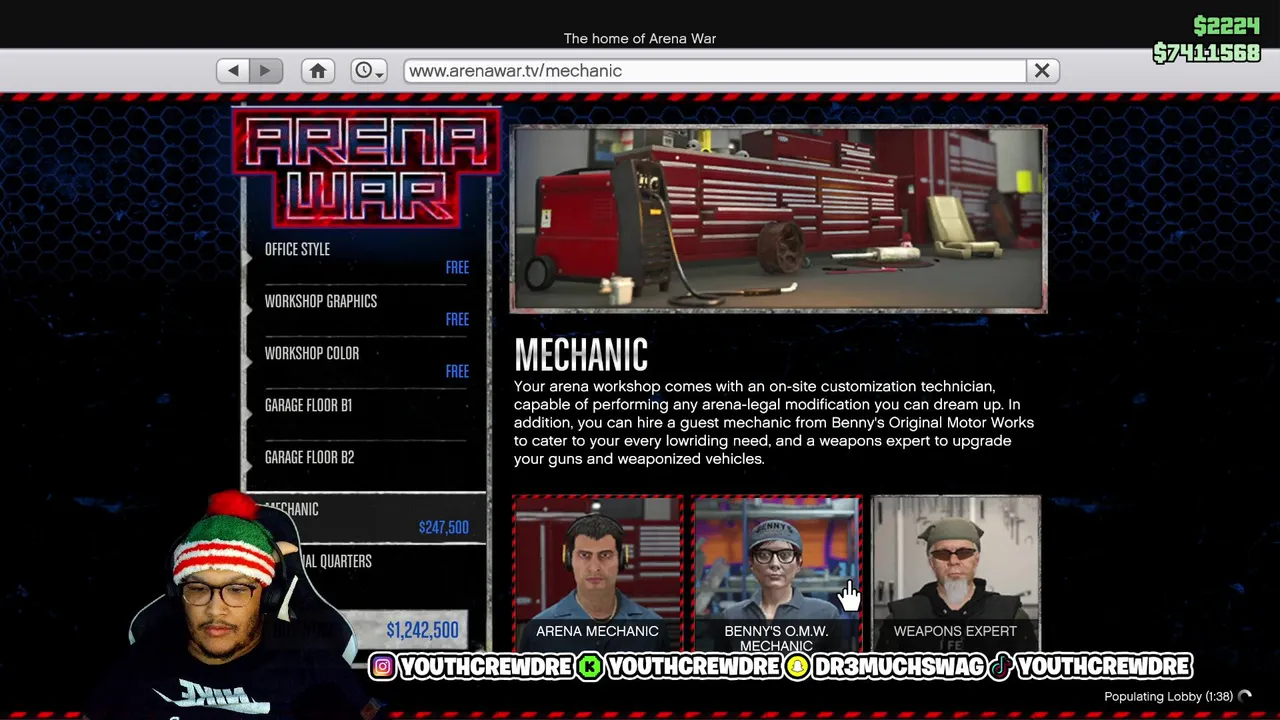Click the Kick icon in the overlay
Viewport: 1280px width, 720px height.
[590, 666]
